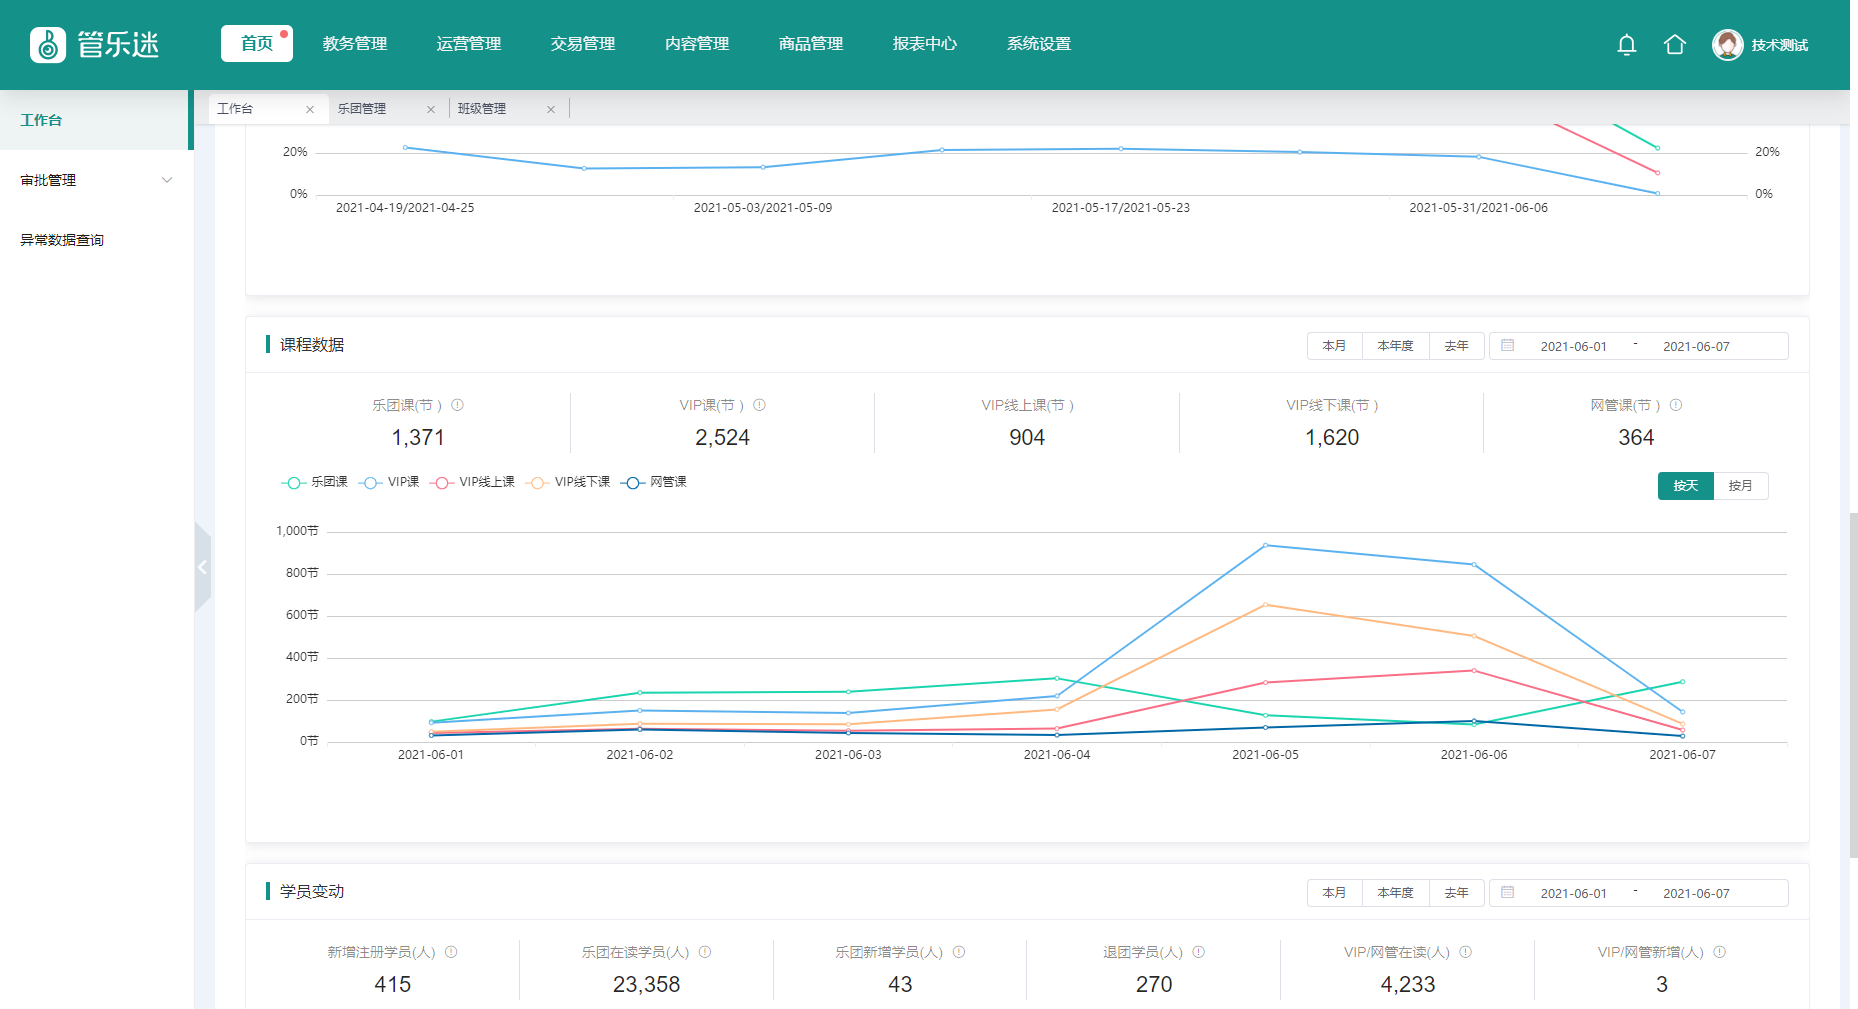Click start date field 2021-06-01 in 学员变动
This screenshot has height=1009, width=1858.
tap(1573, 893)
